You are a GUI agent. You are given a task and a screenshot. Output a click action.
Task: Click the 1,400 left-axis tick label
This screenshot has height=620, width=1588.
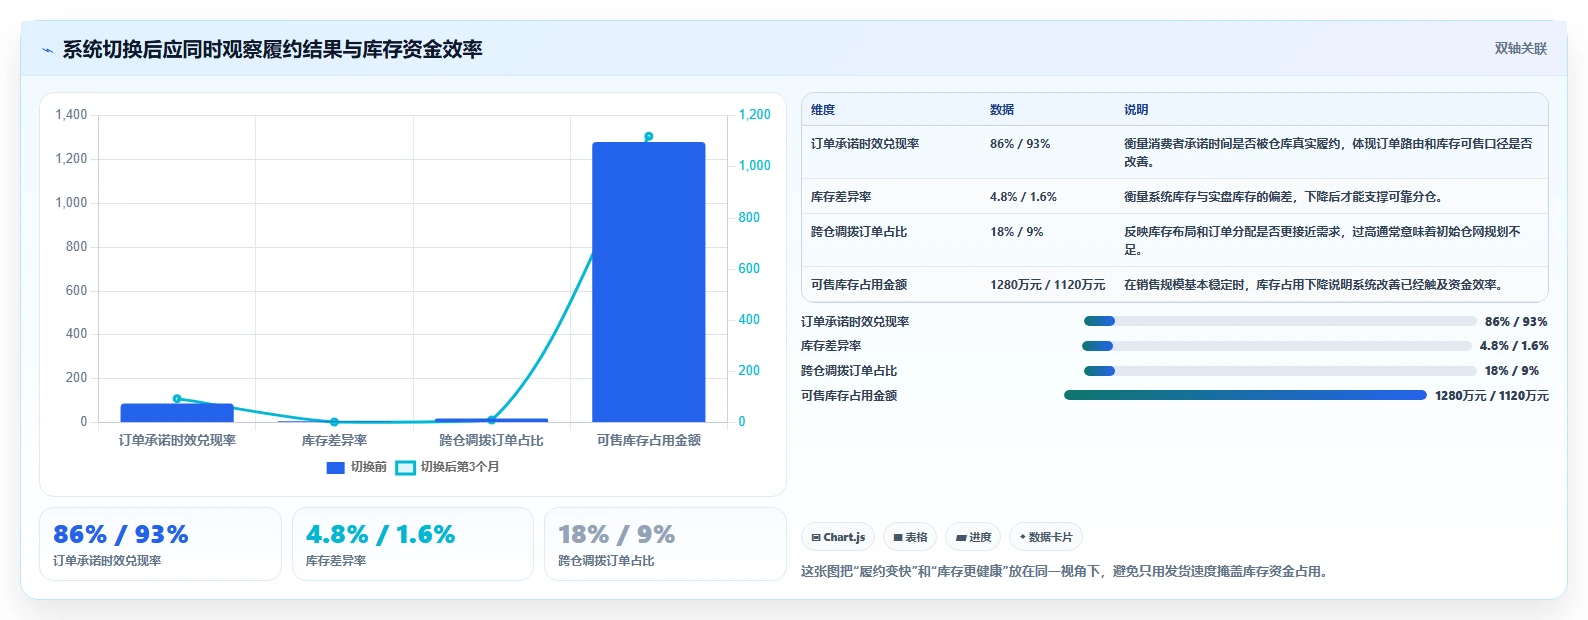(x=71, y=115)
